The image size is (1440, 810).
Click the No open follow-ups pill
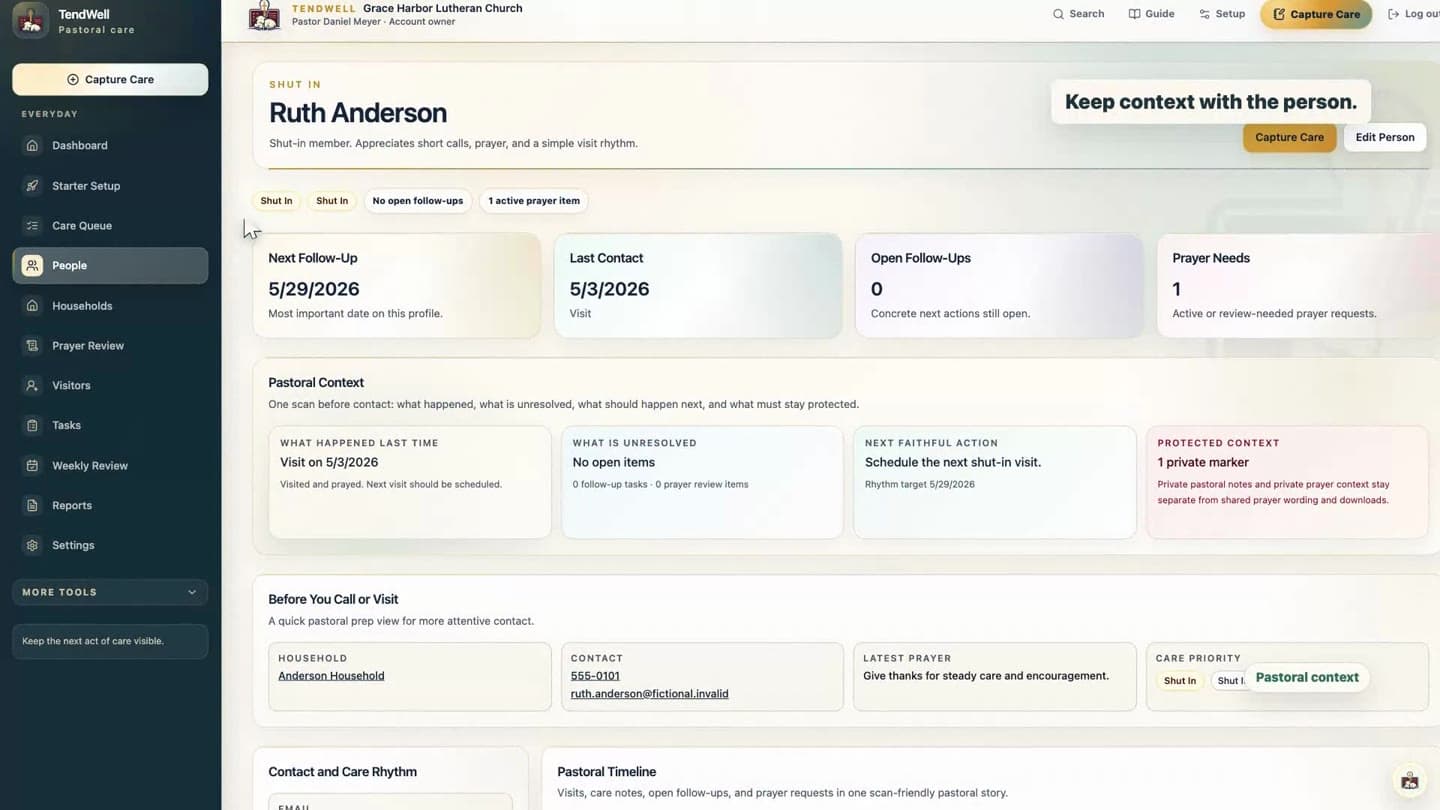418,201
